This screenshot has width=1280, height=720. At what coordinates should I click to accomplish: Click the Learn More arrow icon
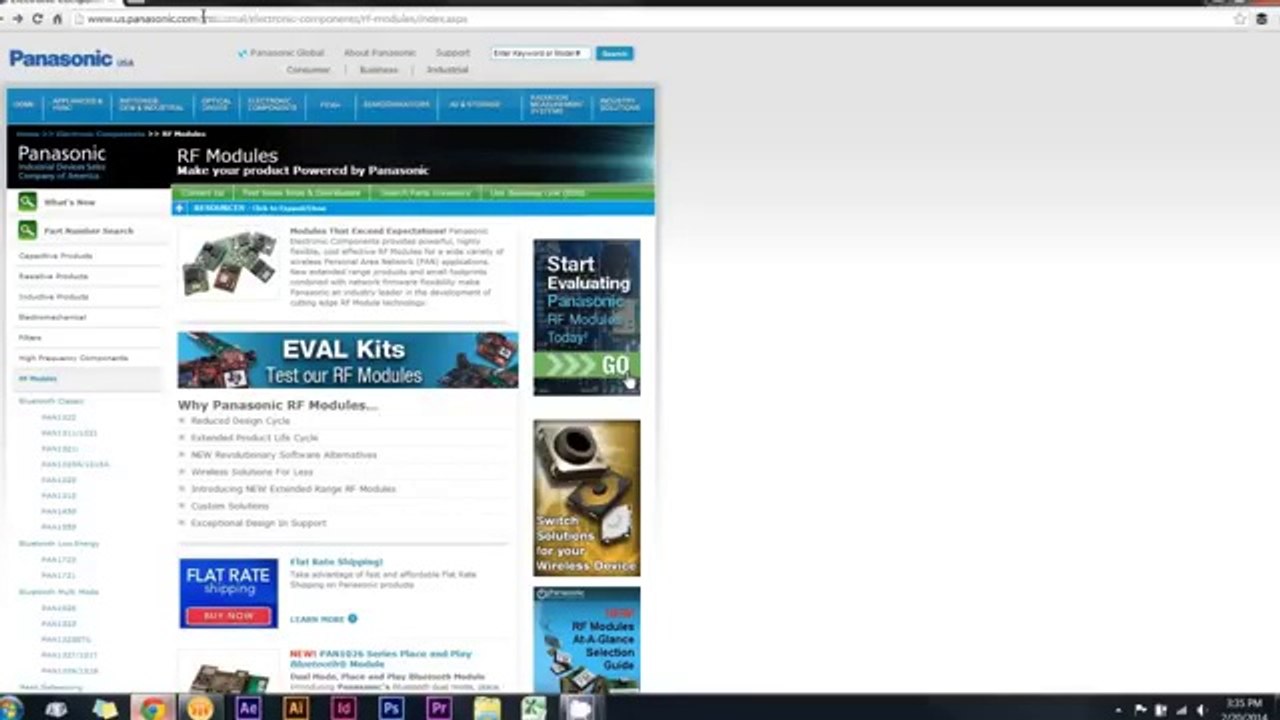[x=352, y=619]
